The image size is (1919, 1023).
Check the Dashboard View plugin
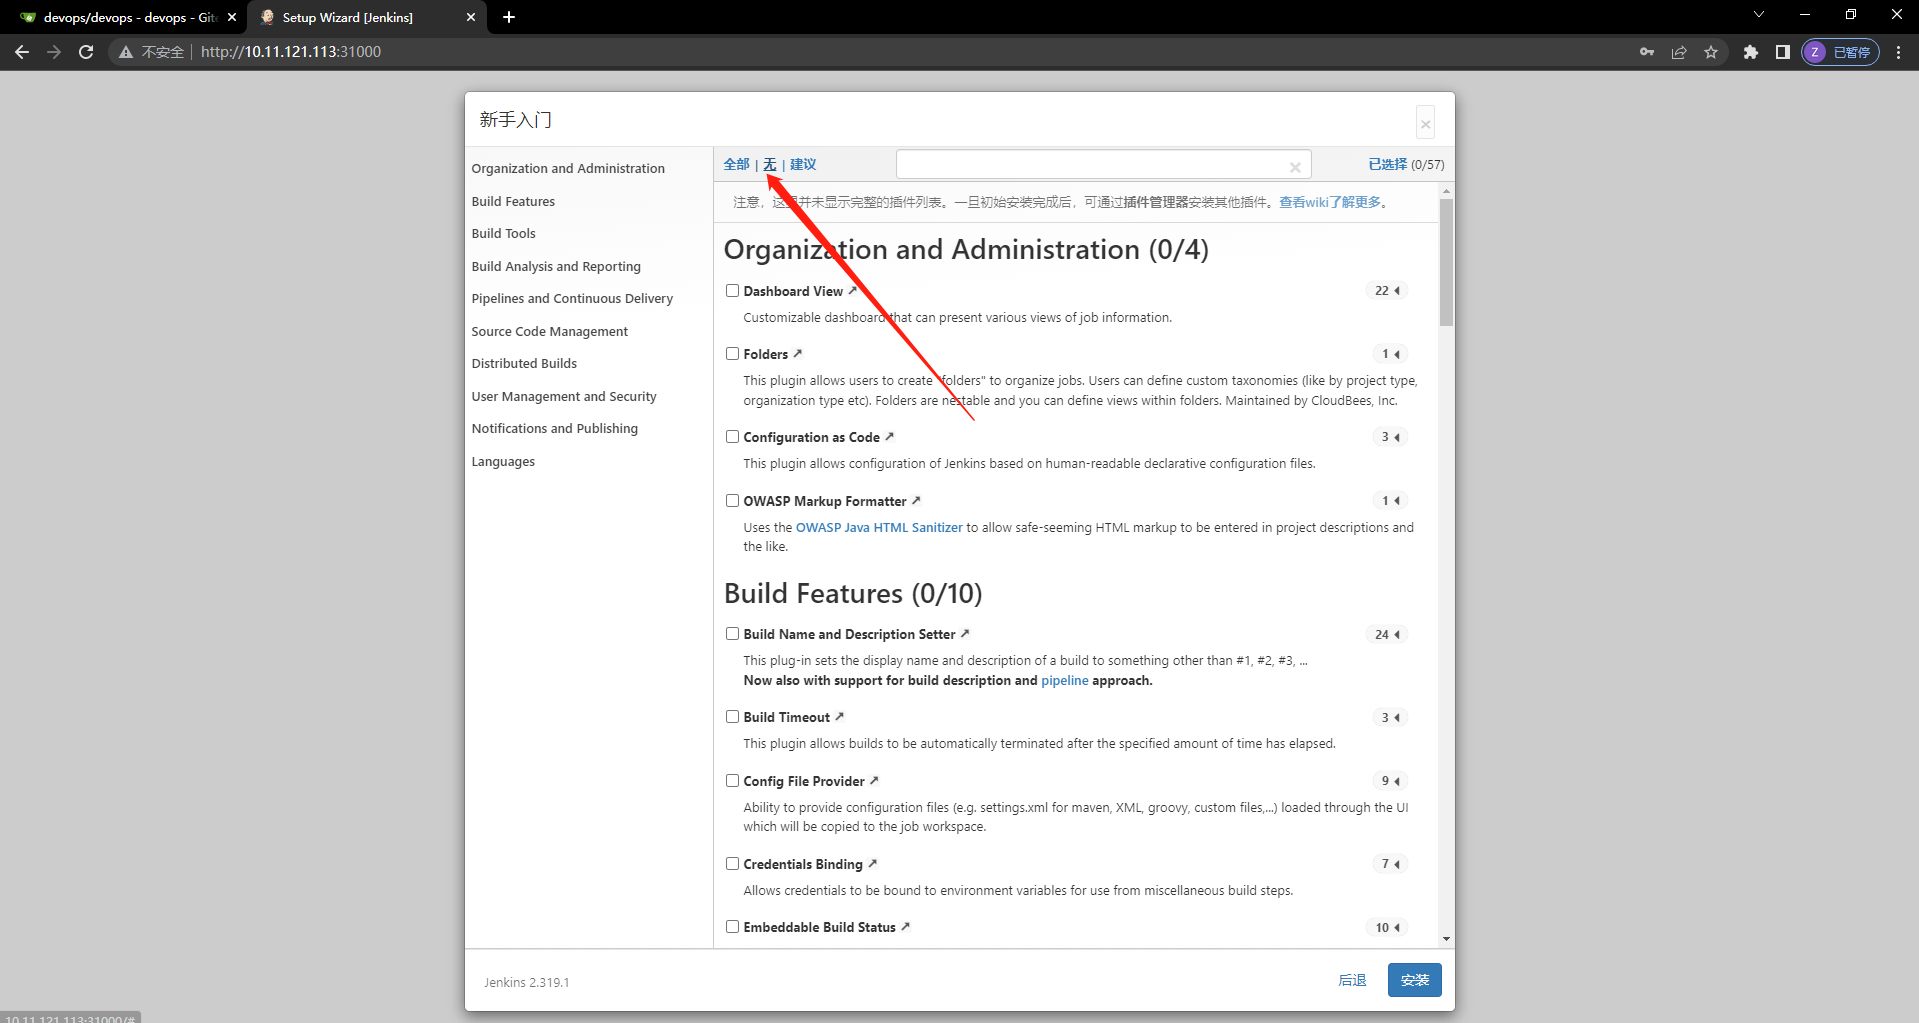[732, 290]
